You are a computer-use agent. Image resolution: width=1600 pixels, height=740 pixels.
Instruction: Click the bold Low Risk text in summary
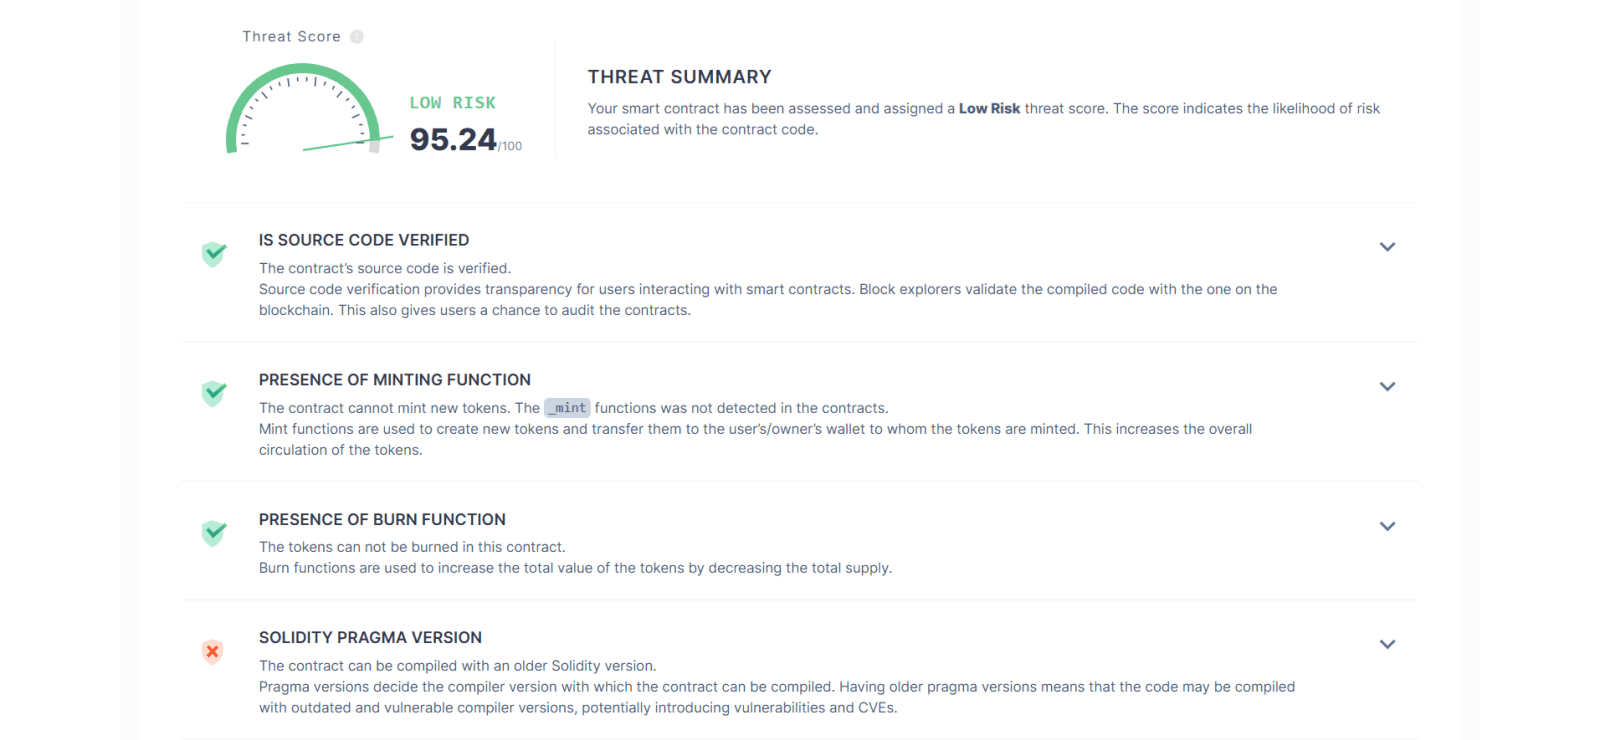(989, 109)
